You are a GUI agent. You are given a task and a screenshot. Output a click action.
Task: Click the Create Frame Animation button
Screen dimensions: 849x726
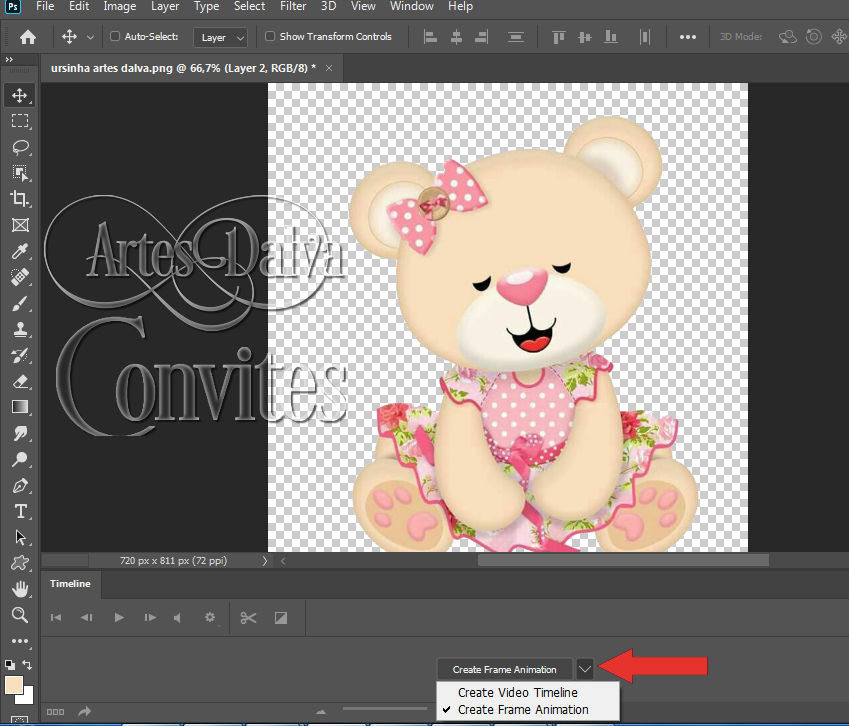pos(504,669)
